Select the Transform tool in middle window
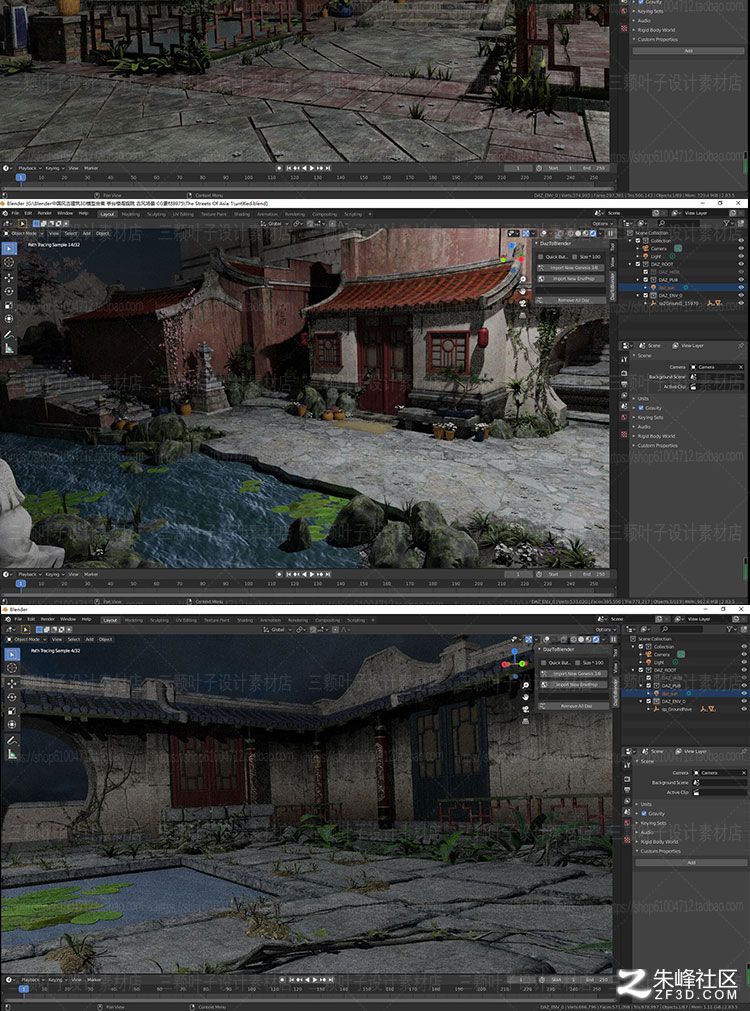 (x=10, y=319)
